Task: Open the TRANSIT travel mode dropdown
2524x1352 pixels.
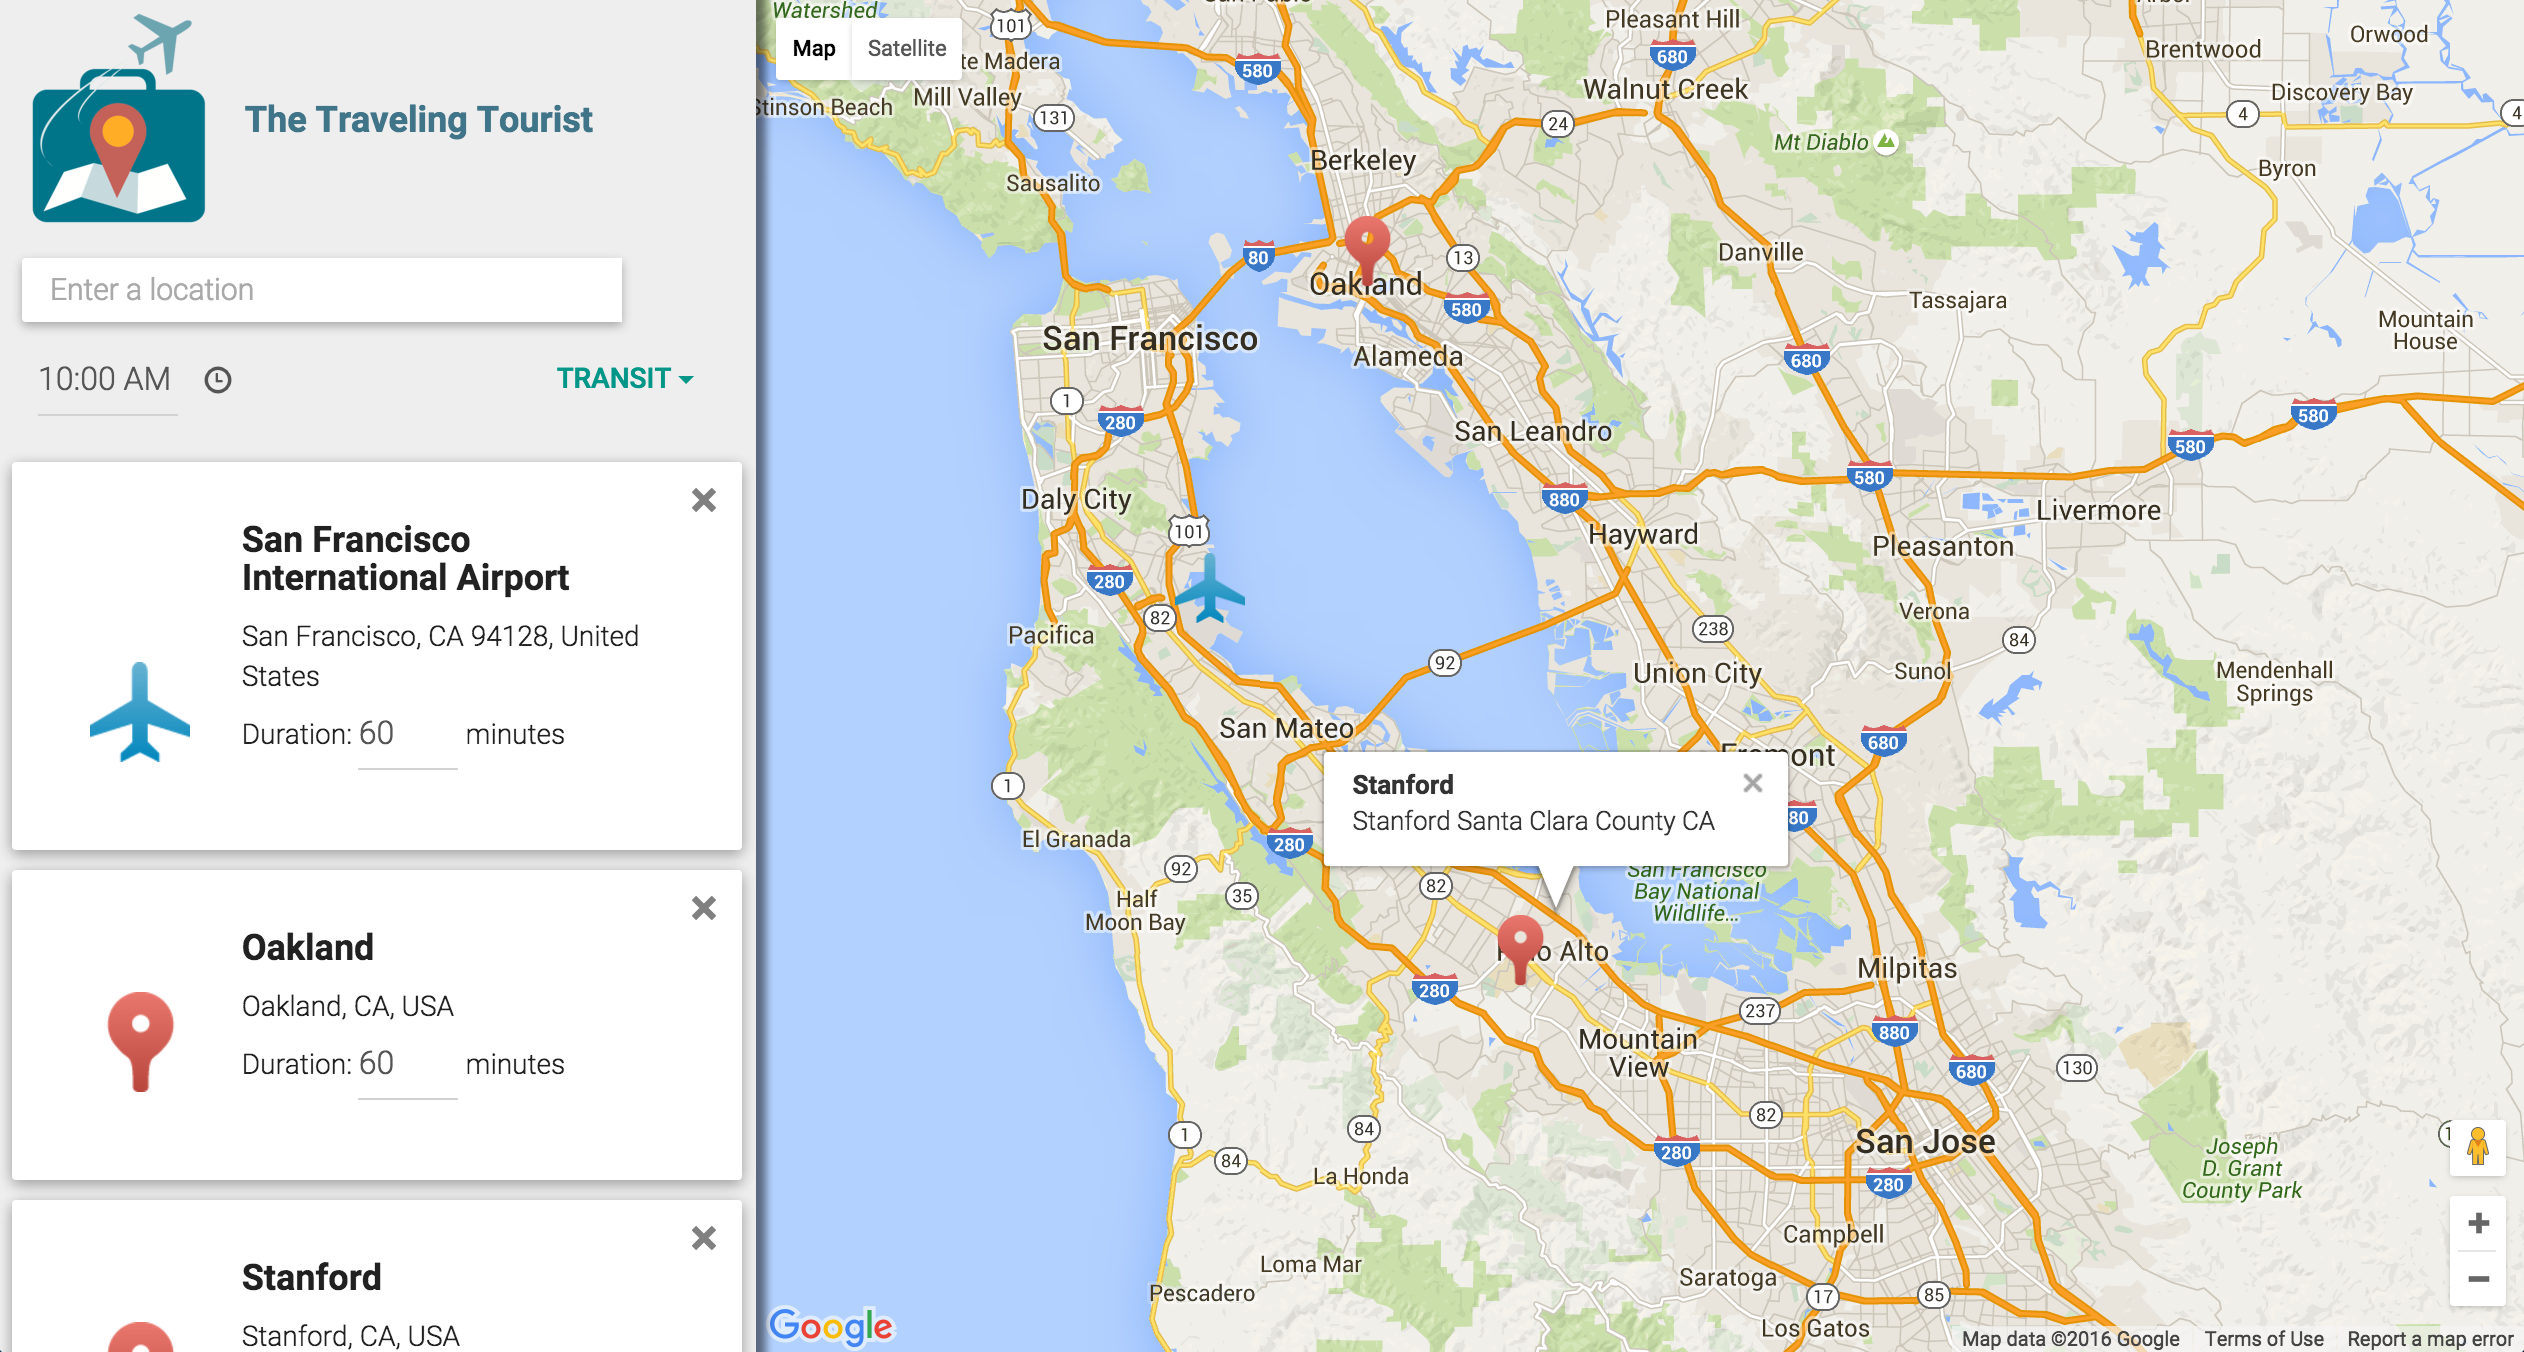Action: click(x=624, y=379)
